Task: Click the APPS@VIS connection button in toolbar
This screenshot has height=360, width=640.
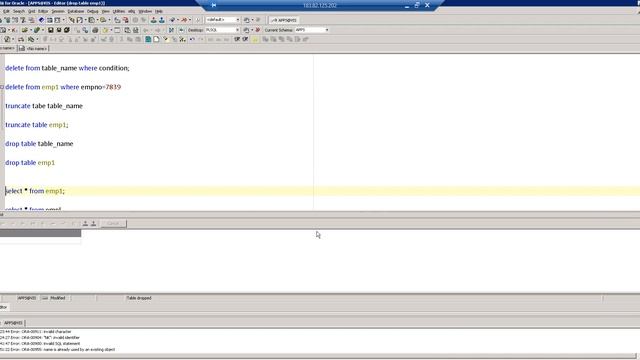Action: click(284, 20)
